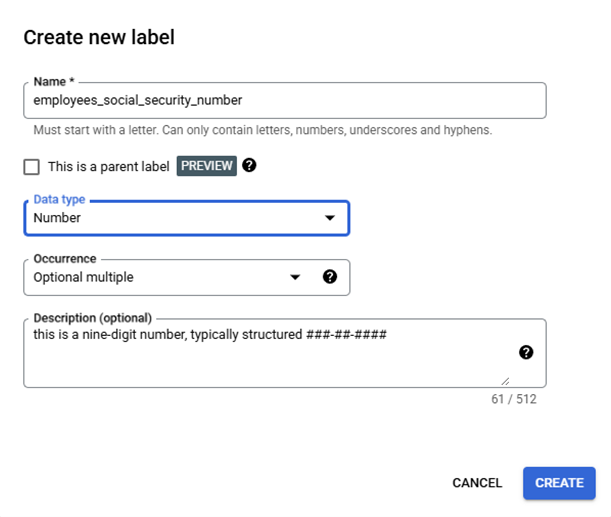611x517 pixels.
Task: Click the help icon next to PREVIEW badge
Action: click(249, 165)
